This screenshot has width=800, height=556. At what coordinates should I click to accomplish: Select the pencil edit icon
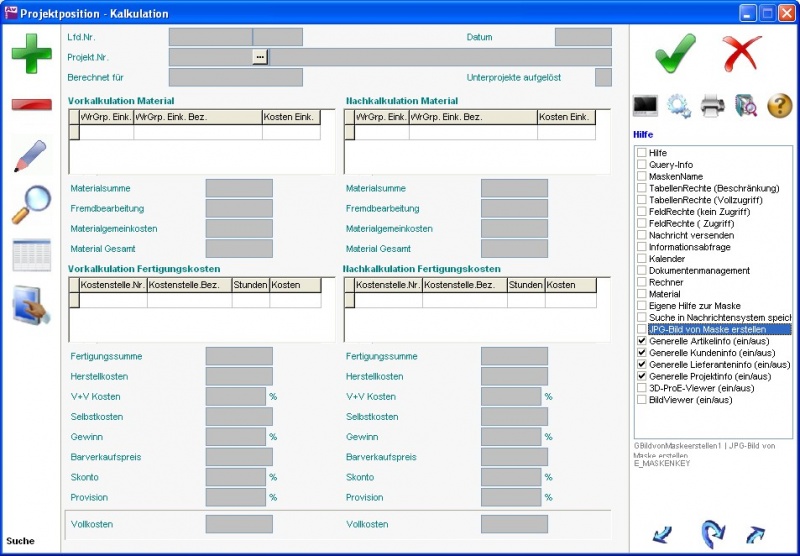[x=31, y=157]
